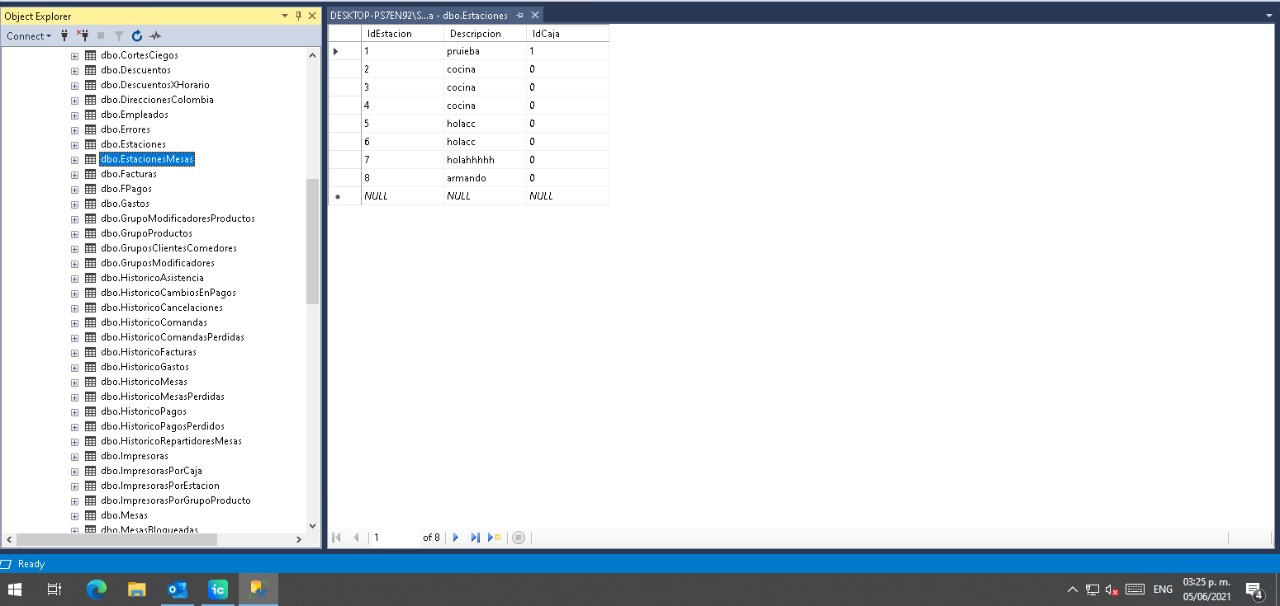Viewport: 1280px width, 606px height.
Task: Open the blue 'ic' app on taskbar
Action: (217, 590)
